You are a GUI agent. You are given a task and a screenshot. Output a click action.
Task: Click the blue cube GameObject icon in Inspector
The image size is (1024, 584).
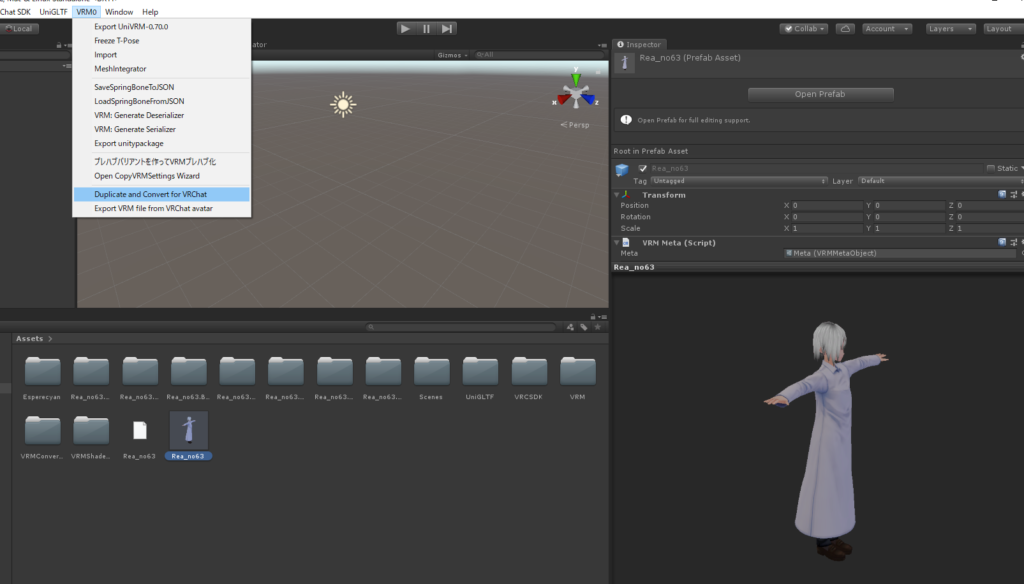pyautogui.click(x=622, y=170)
